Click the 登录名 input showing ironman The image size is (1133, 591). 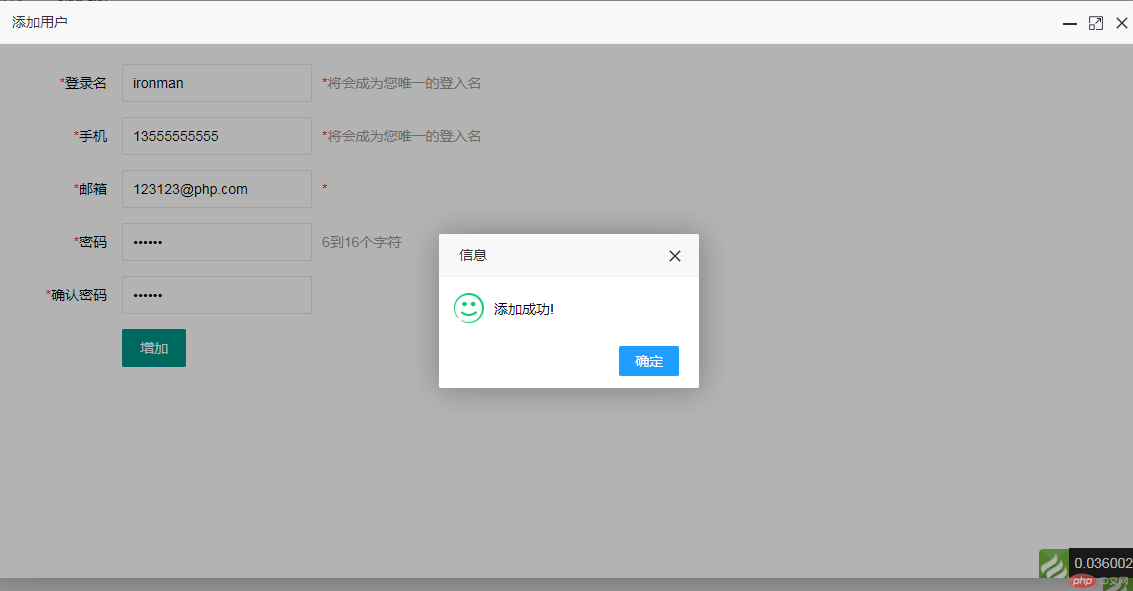click(x=216, y=83)
